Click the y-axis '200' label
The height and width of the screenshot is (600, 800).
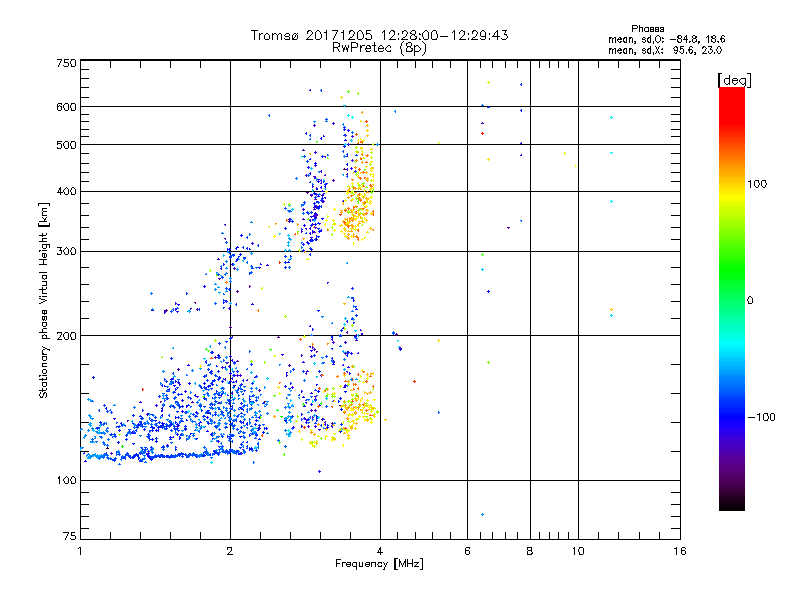(x=66, y=336)
